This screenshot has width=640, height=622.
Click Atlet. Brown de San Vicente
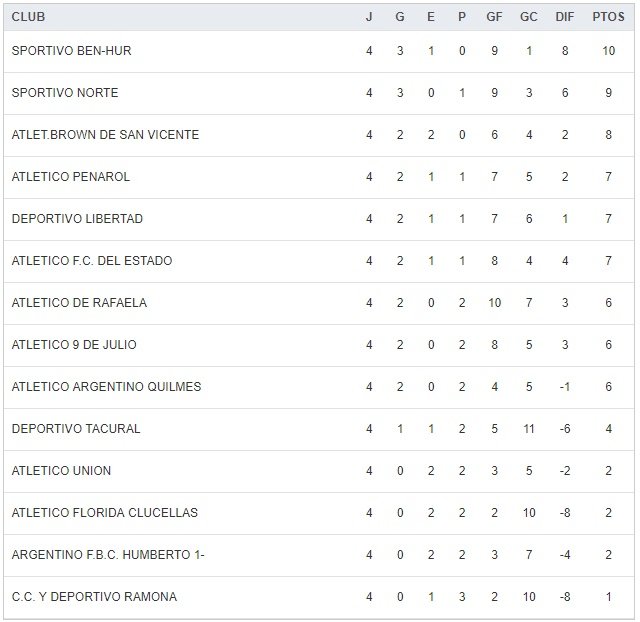105,135
